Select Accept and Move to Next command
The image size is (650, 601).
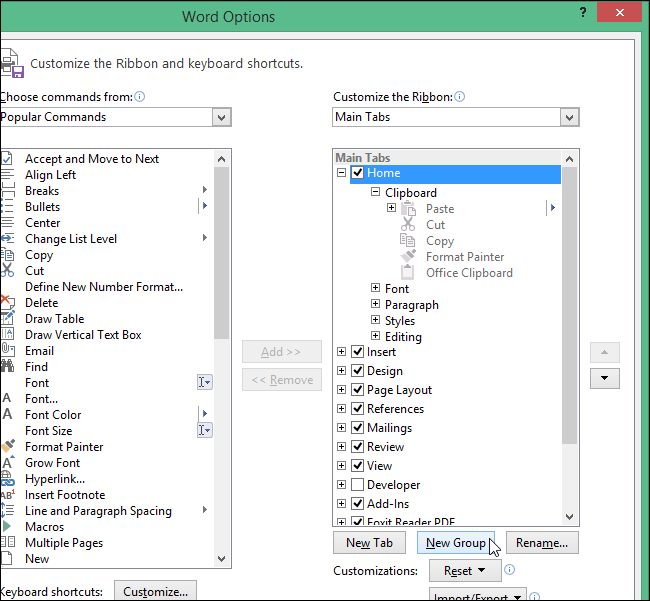click(x=106, y=159)
